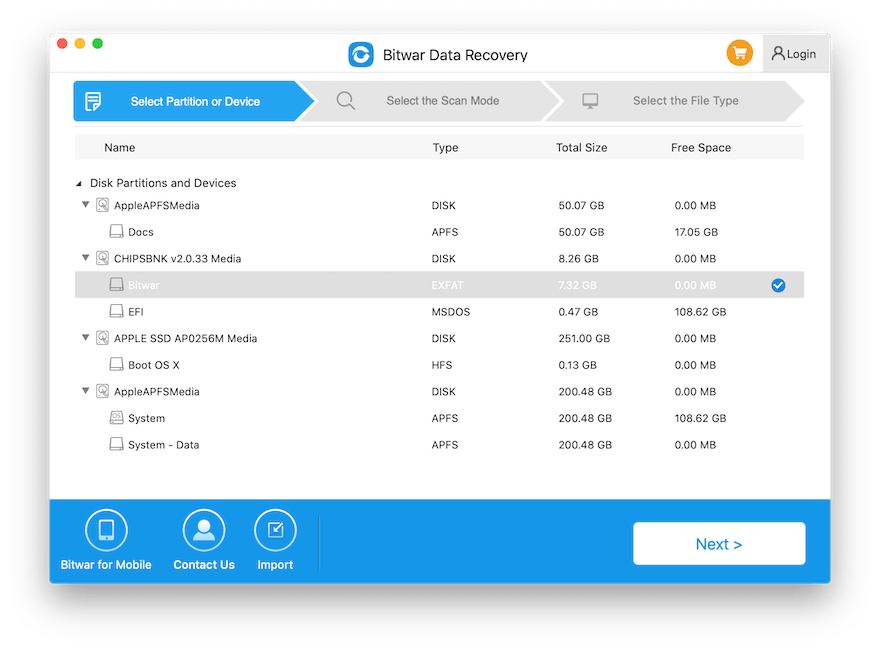Click the 0.13 GB total size value
This screenshot has height=649, width=880.
coord(578,365)
